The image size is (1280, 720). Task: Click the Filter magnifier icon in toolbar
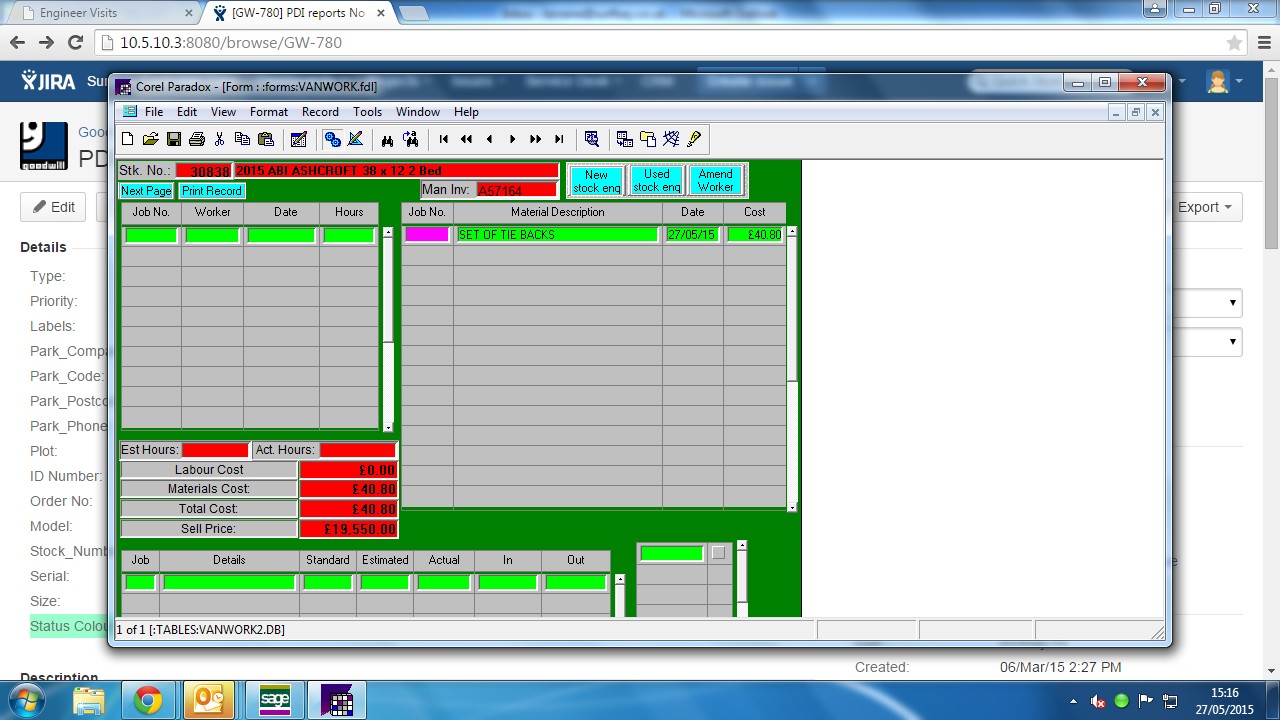click(x=592, y=139)
